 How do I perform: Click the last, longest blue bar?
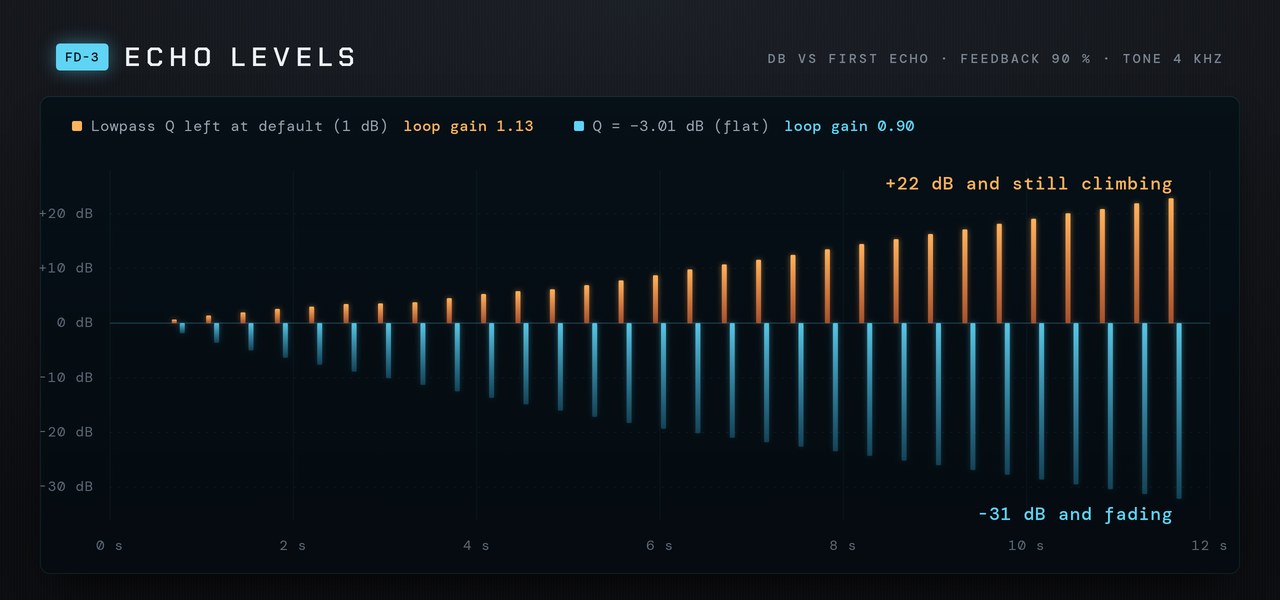[1179, 410]
